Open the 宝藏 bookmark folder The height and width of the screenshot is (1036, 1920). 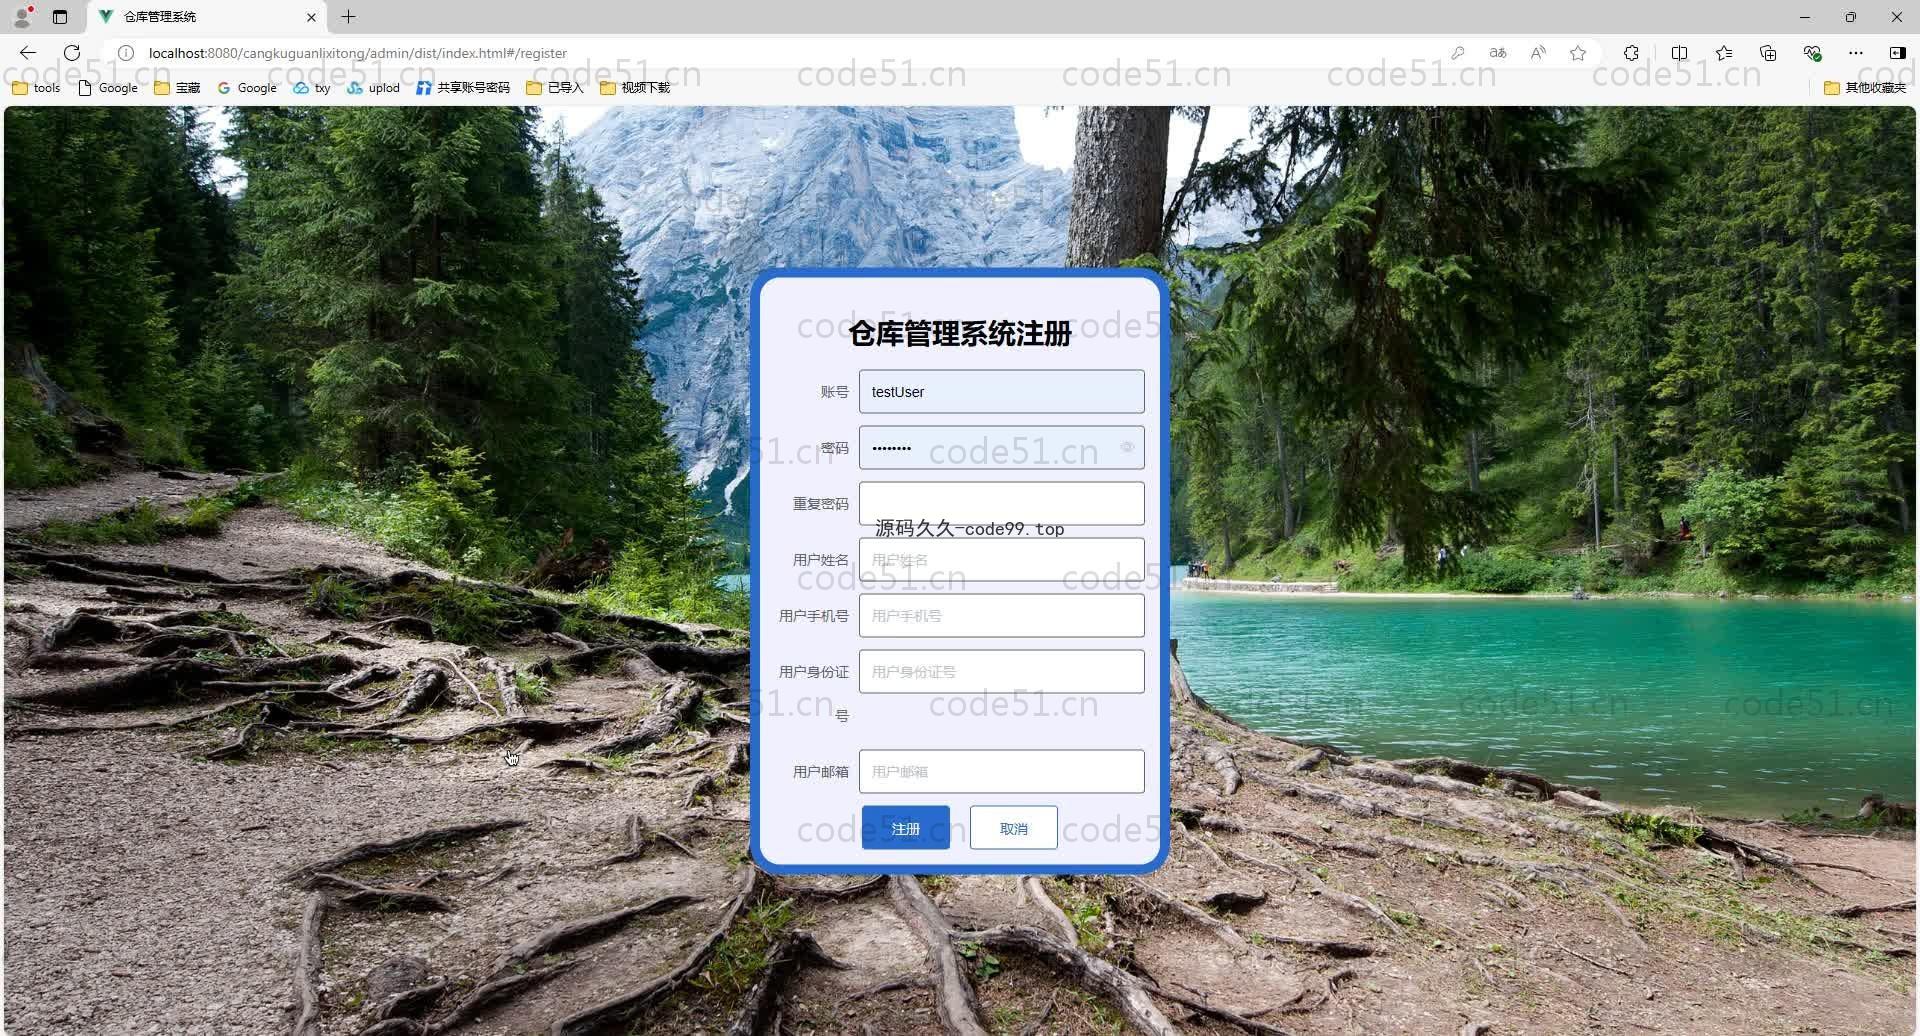click(177, 88)
